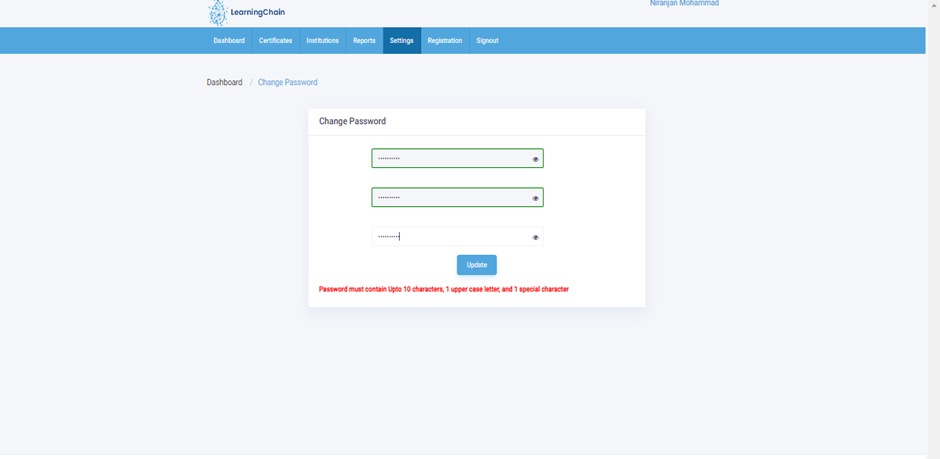940x459 pixels.
Task: Click the Dashboard breadcrumb link
Action: coord(224,82)
